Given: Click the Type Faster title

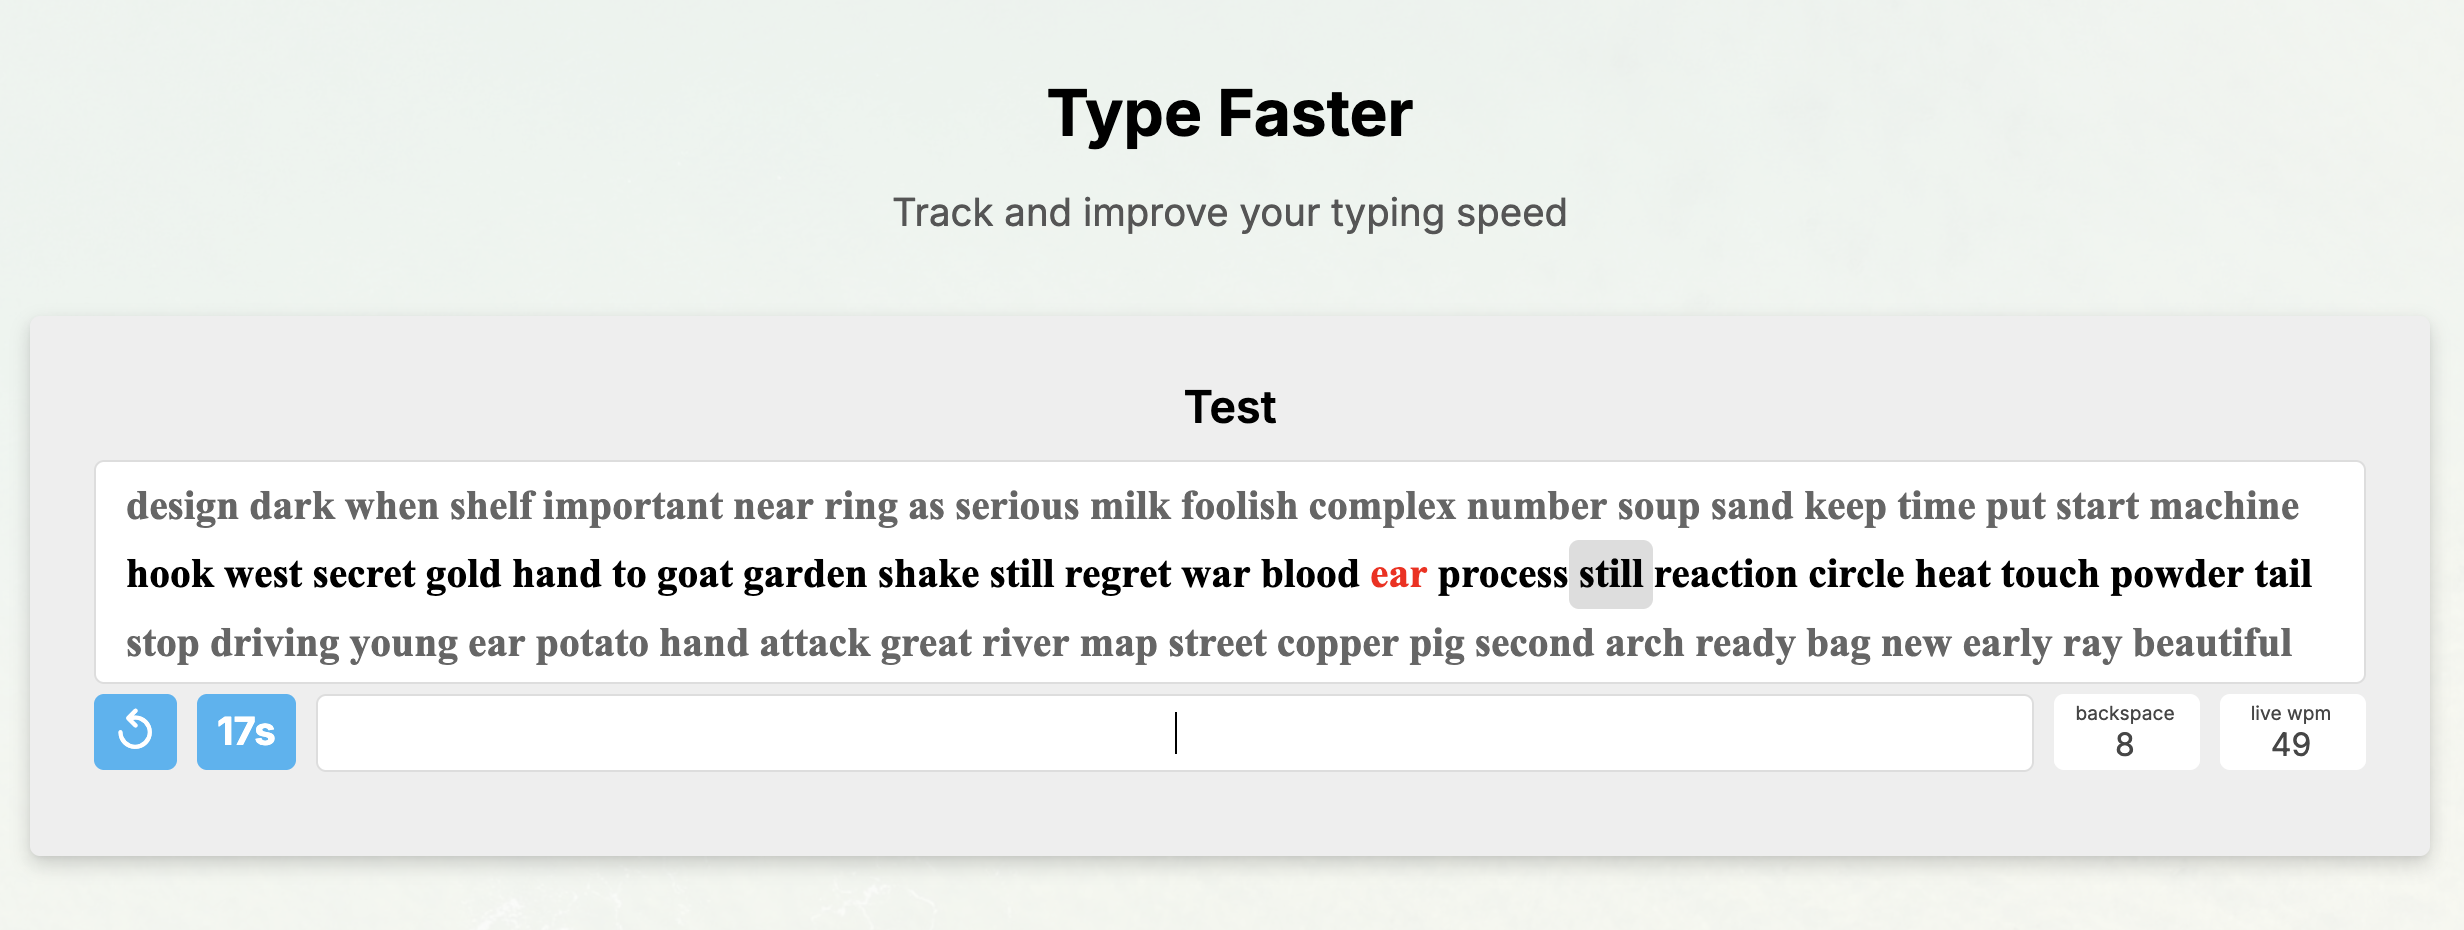Looking at the screenshot, I should click(1230, 113).
